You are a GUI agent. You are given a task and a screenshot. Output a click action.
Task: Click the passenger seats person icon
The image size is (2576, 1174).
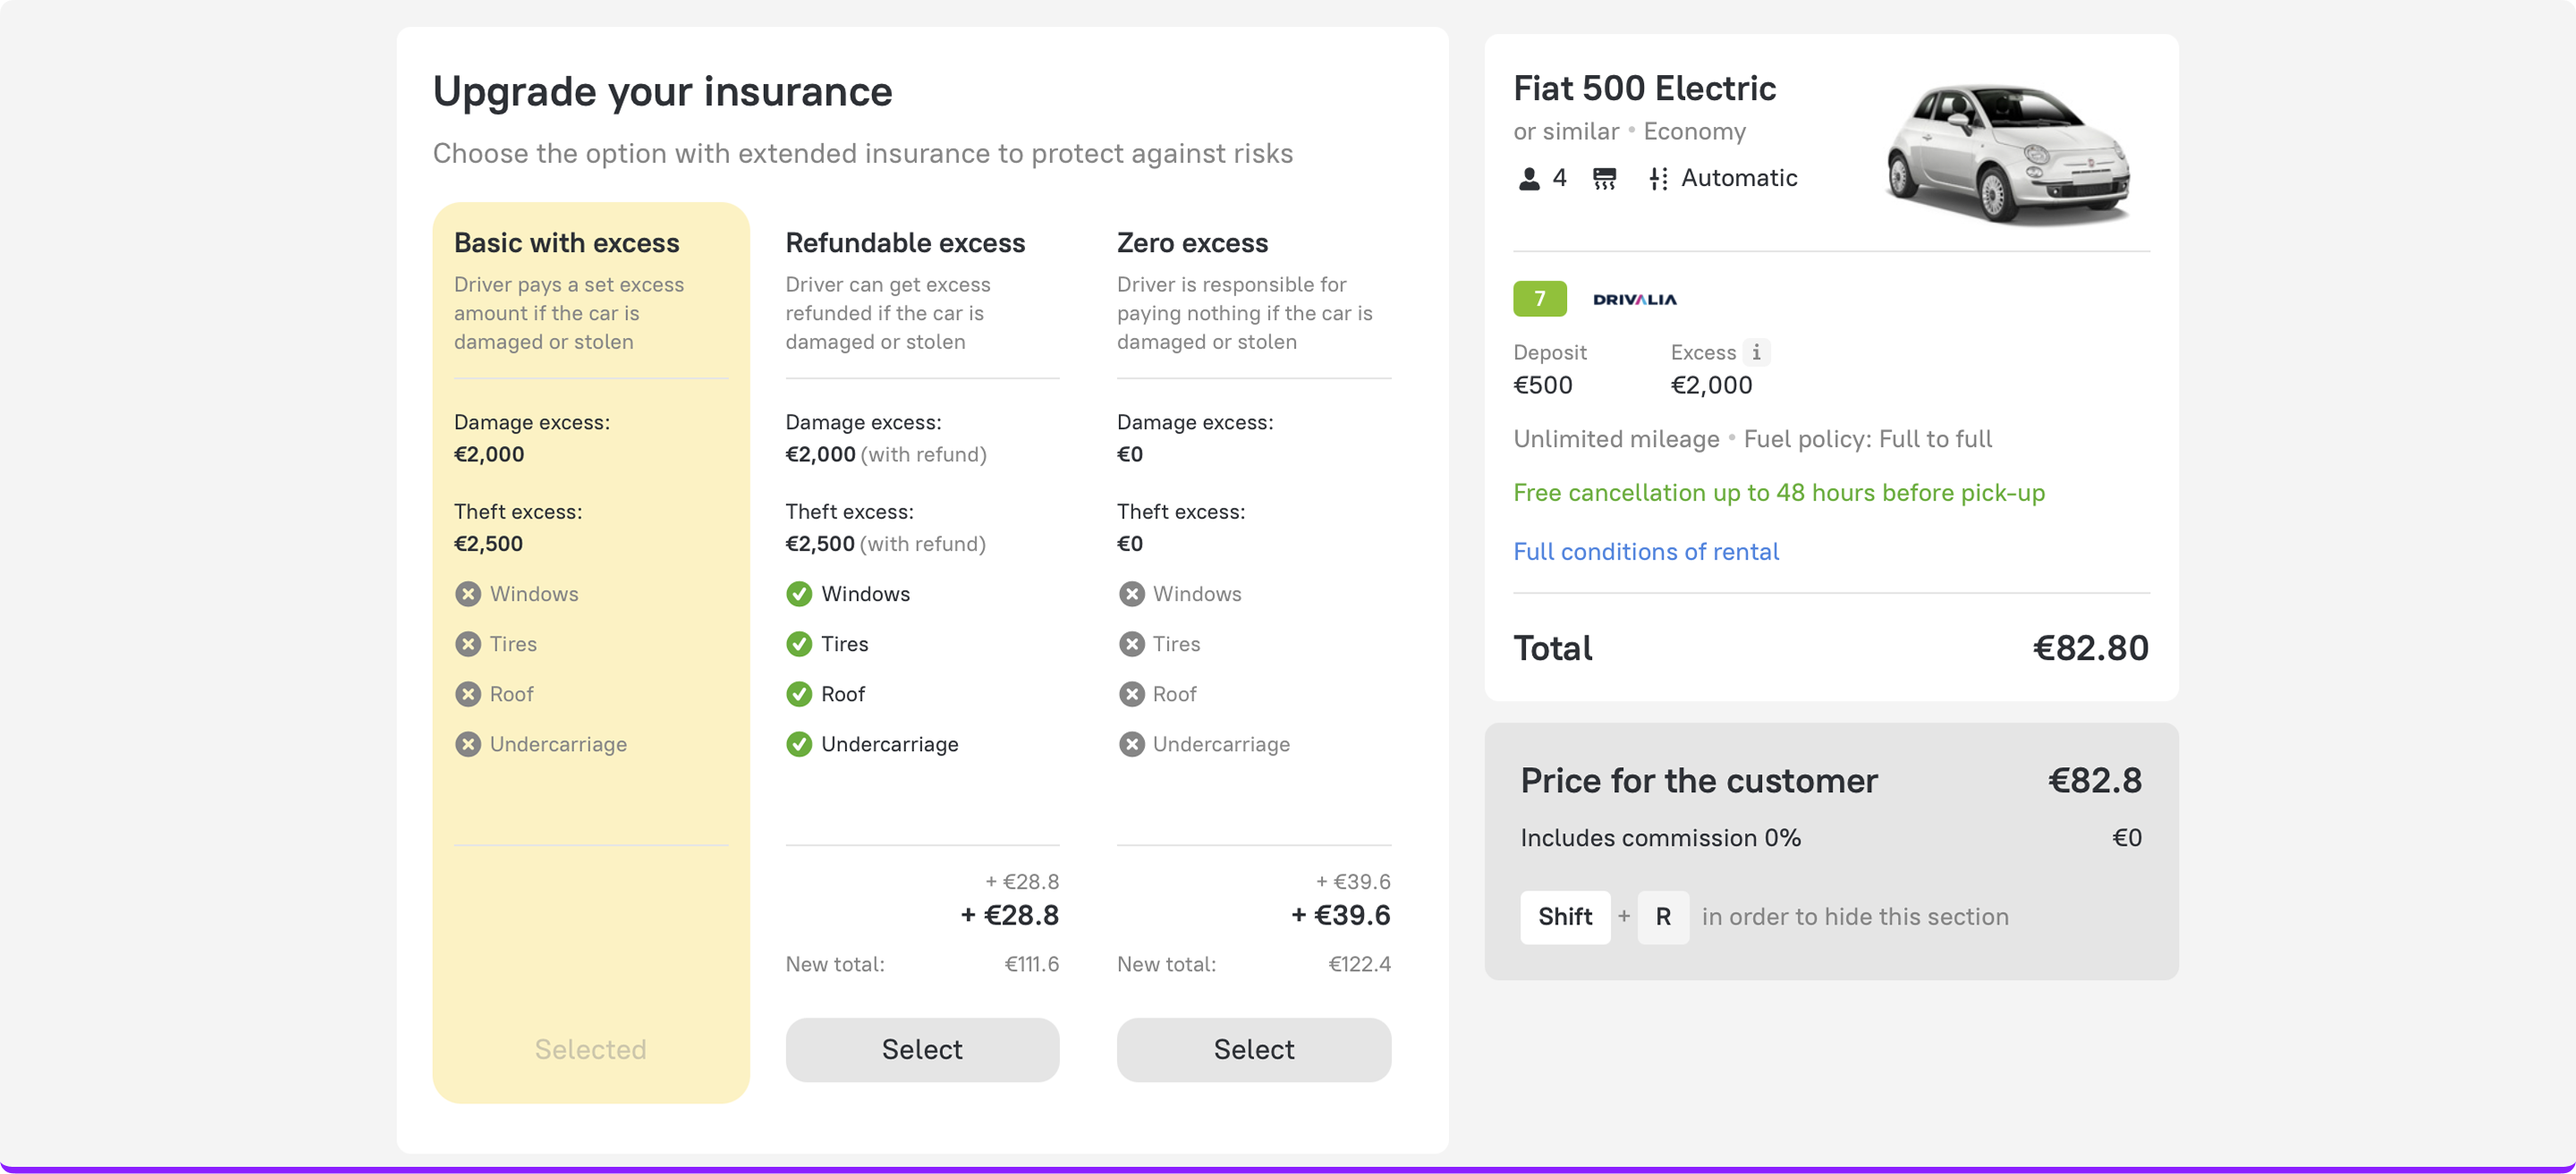[1529, 179]
